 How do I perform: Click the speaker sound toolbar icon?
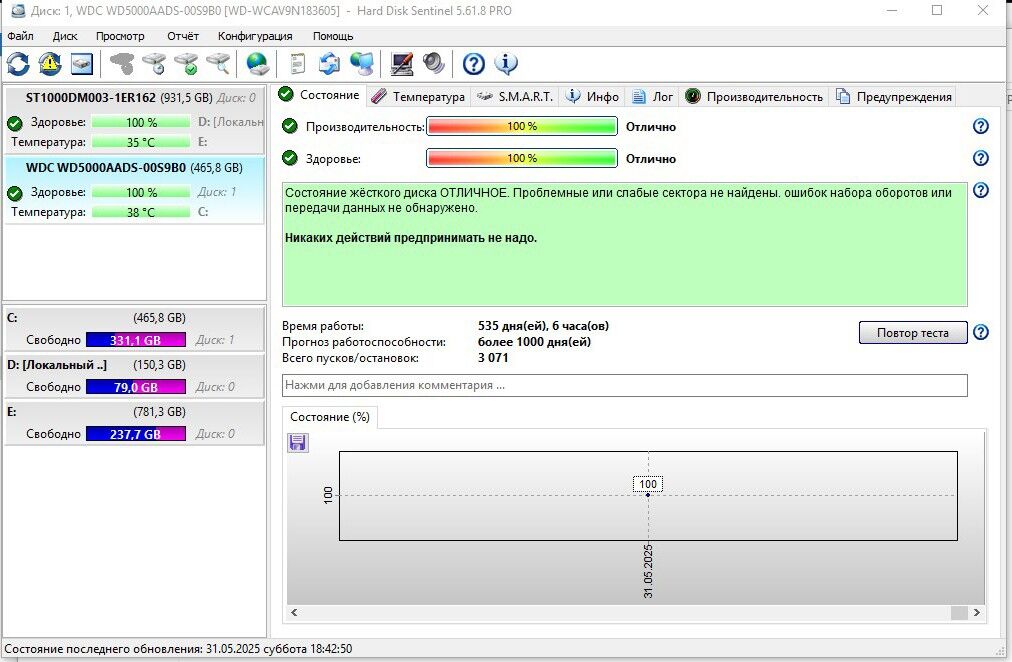434,63
